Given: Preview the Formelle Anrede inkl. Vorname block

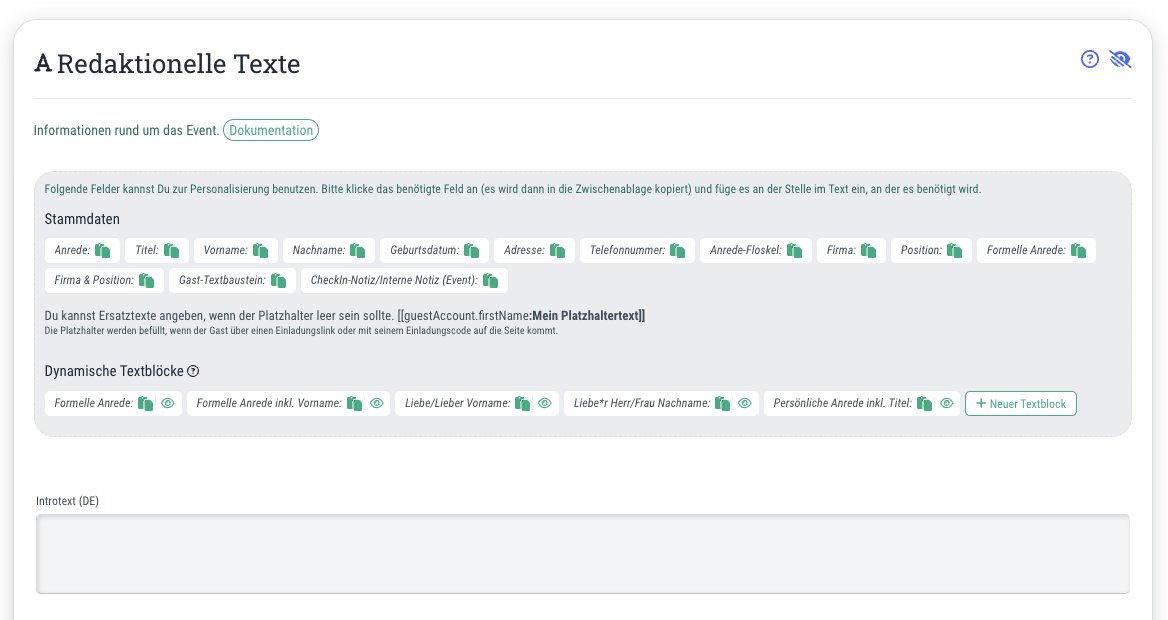Looking at the screenshot, I should tap(377, 403).
